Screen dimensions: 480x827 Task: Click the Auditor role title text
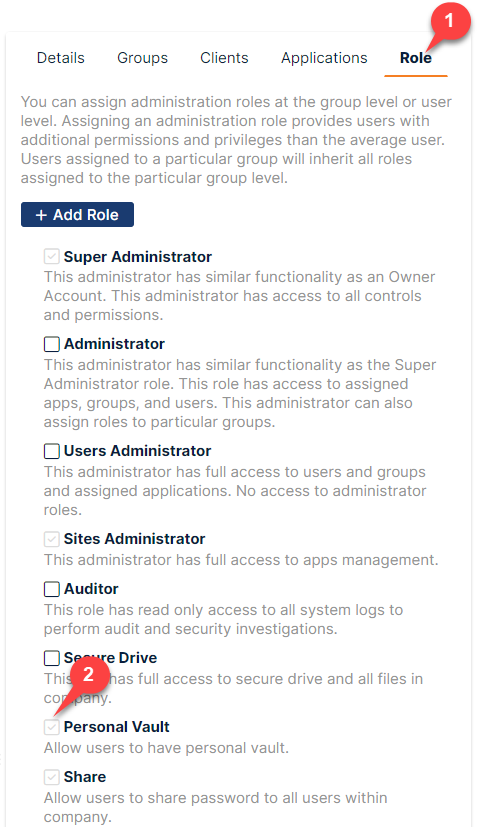(x=91, y=589)
